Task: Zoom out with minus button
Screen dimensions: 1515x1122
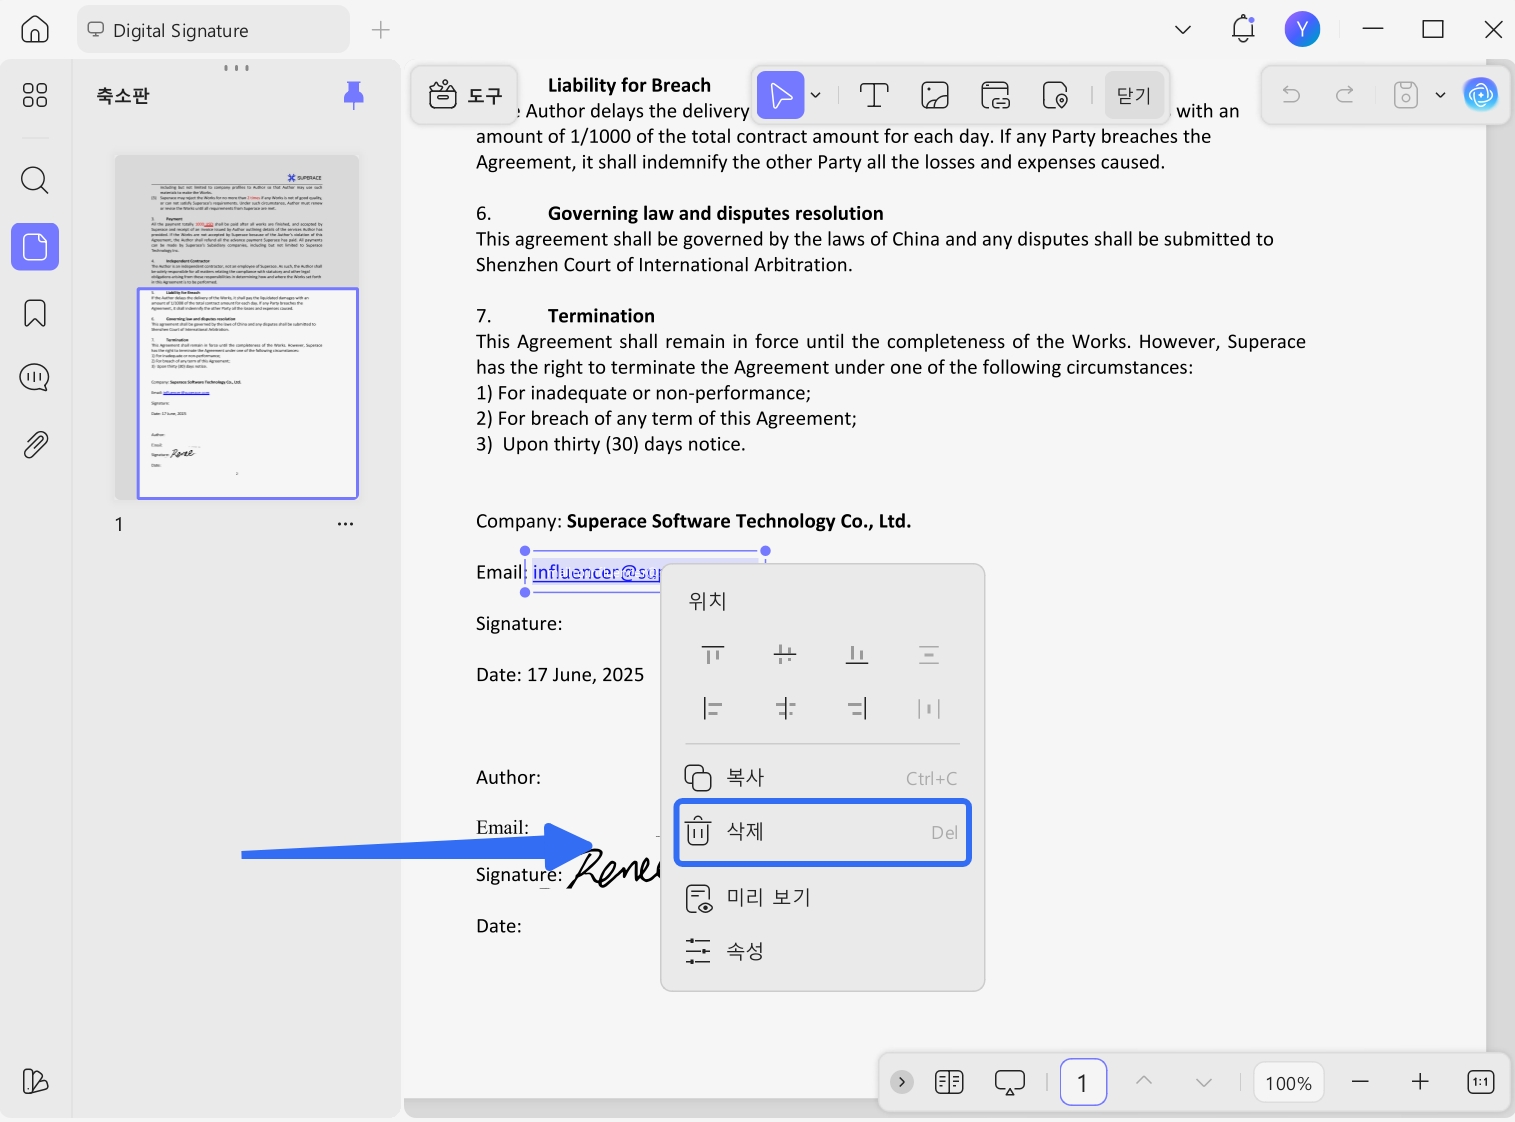Action: (1360, 1082)
